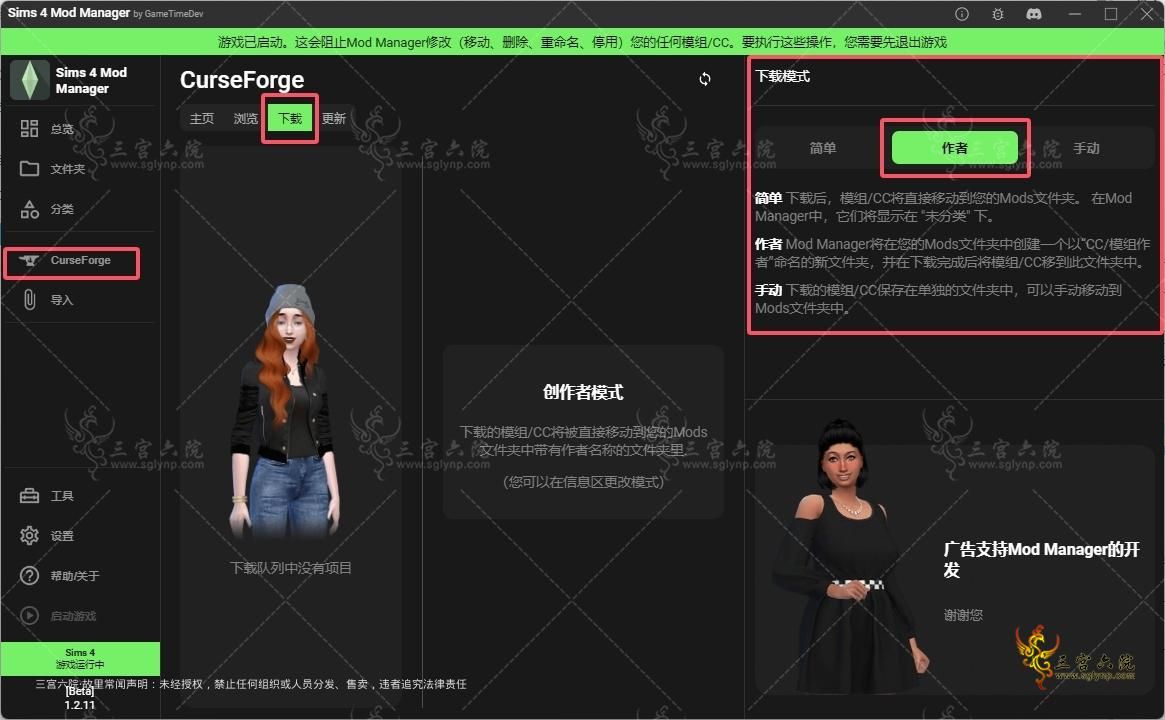Viewport: 1165px width, 720px height.
Task: Go to 文件夹 in the sidebar
Action: click(x=68, y=169)
